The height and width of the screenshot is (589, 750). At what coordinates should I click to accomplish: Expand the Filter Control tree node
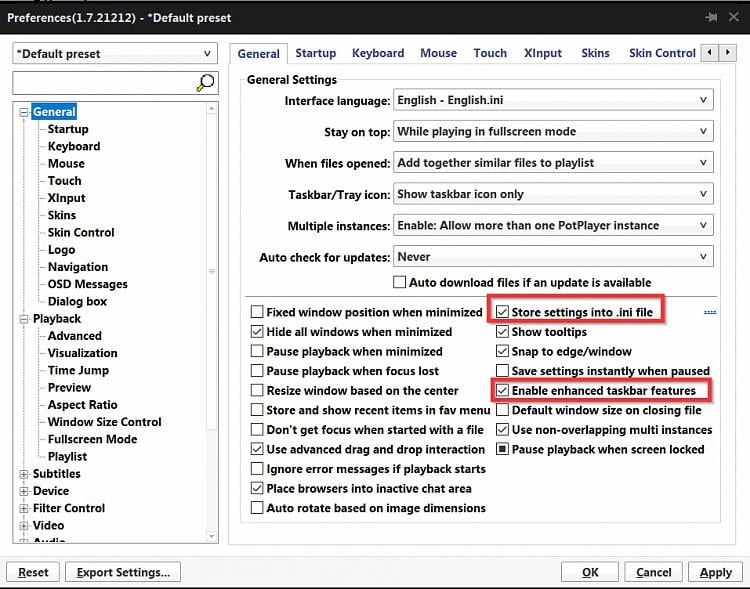(x=23, y=509)
